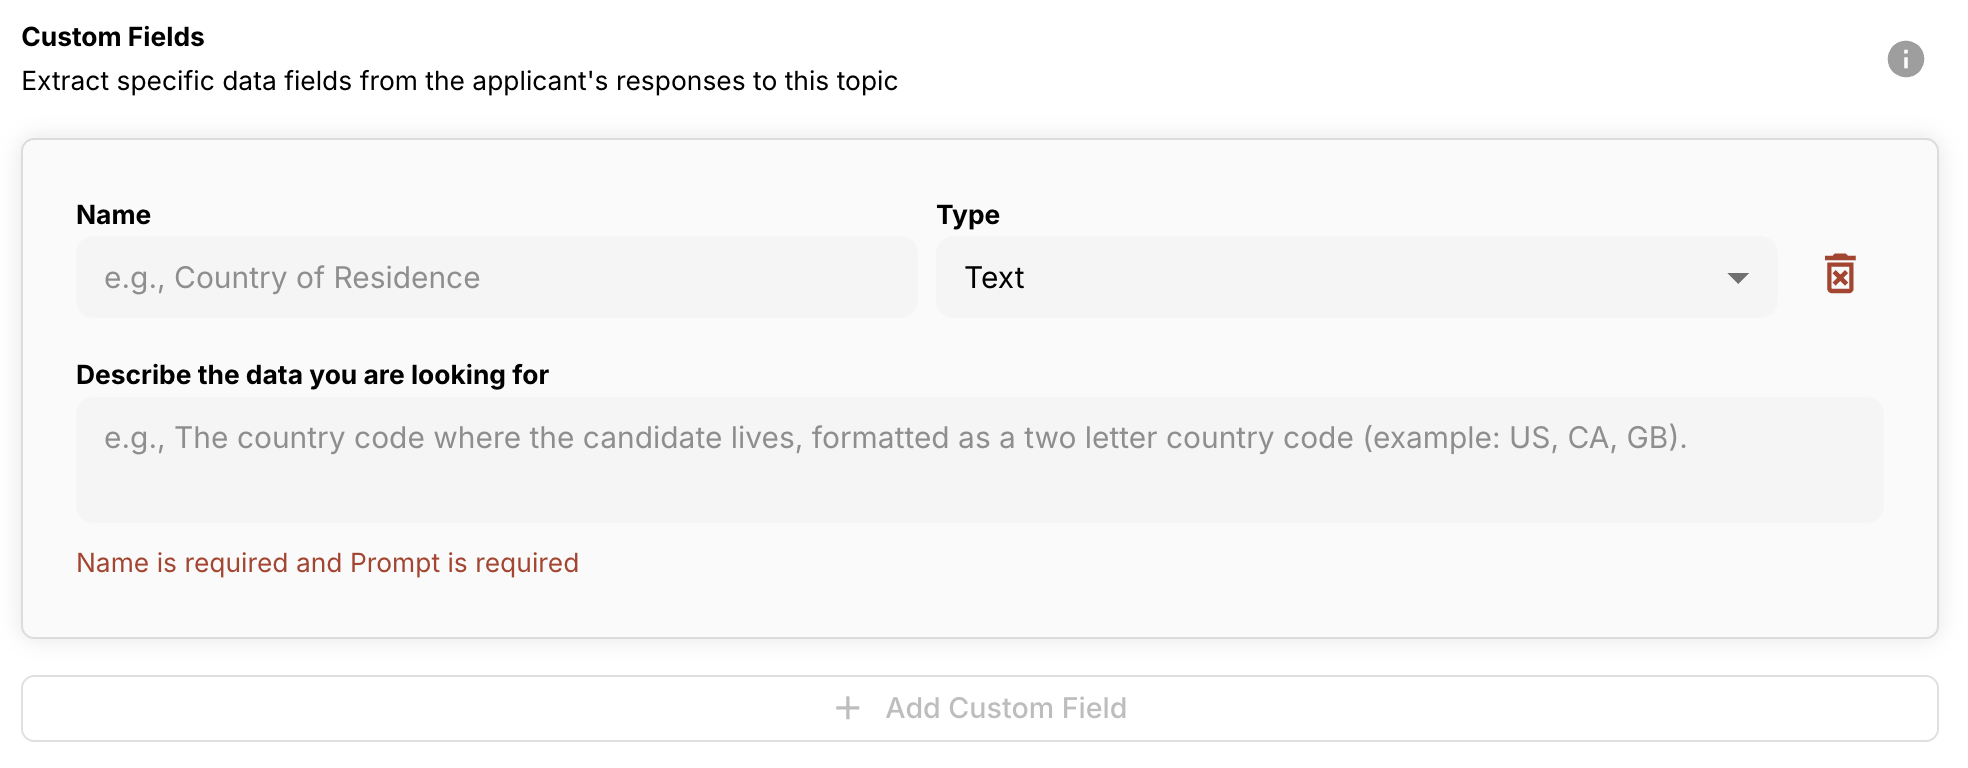Focus the Name input field

coord(496,278)
